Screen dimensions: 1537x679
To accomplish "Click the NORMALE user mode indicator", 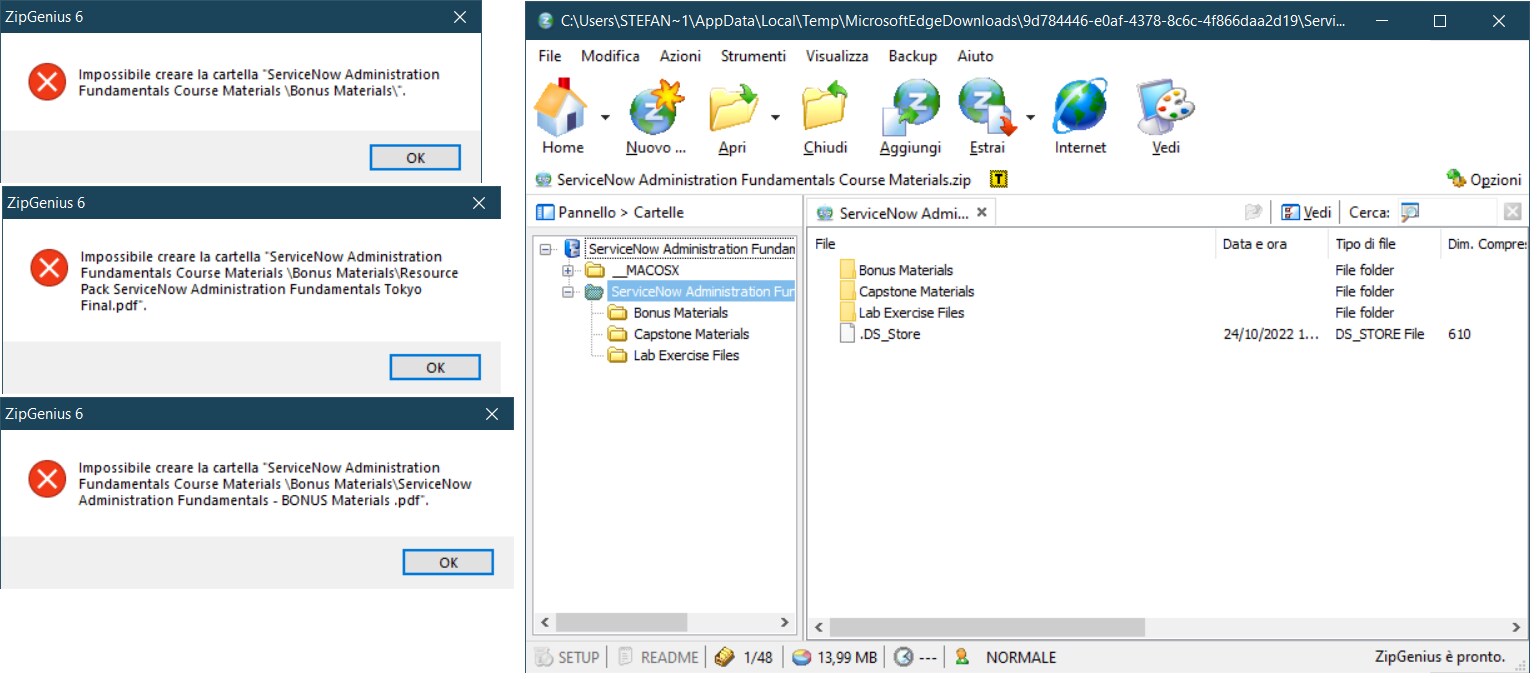I will (1005, 657).
